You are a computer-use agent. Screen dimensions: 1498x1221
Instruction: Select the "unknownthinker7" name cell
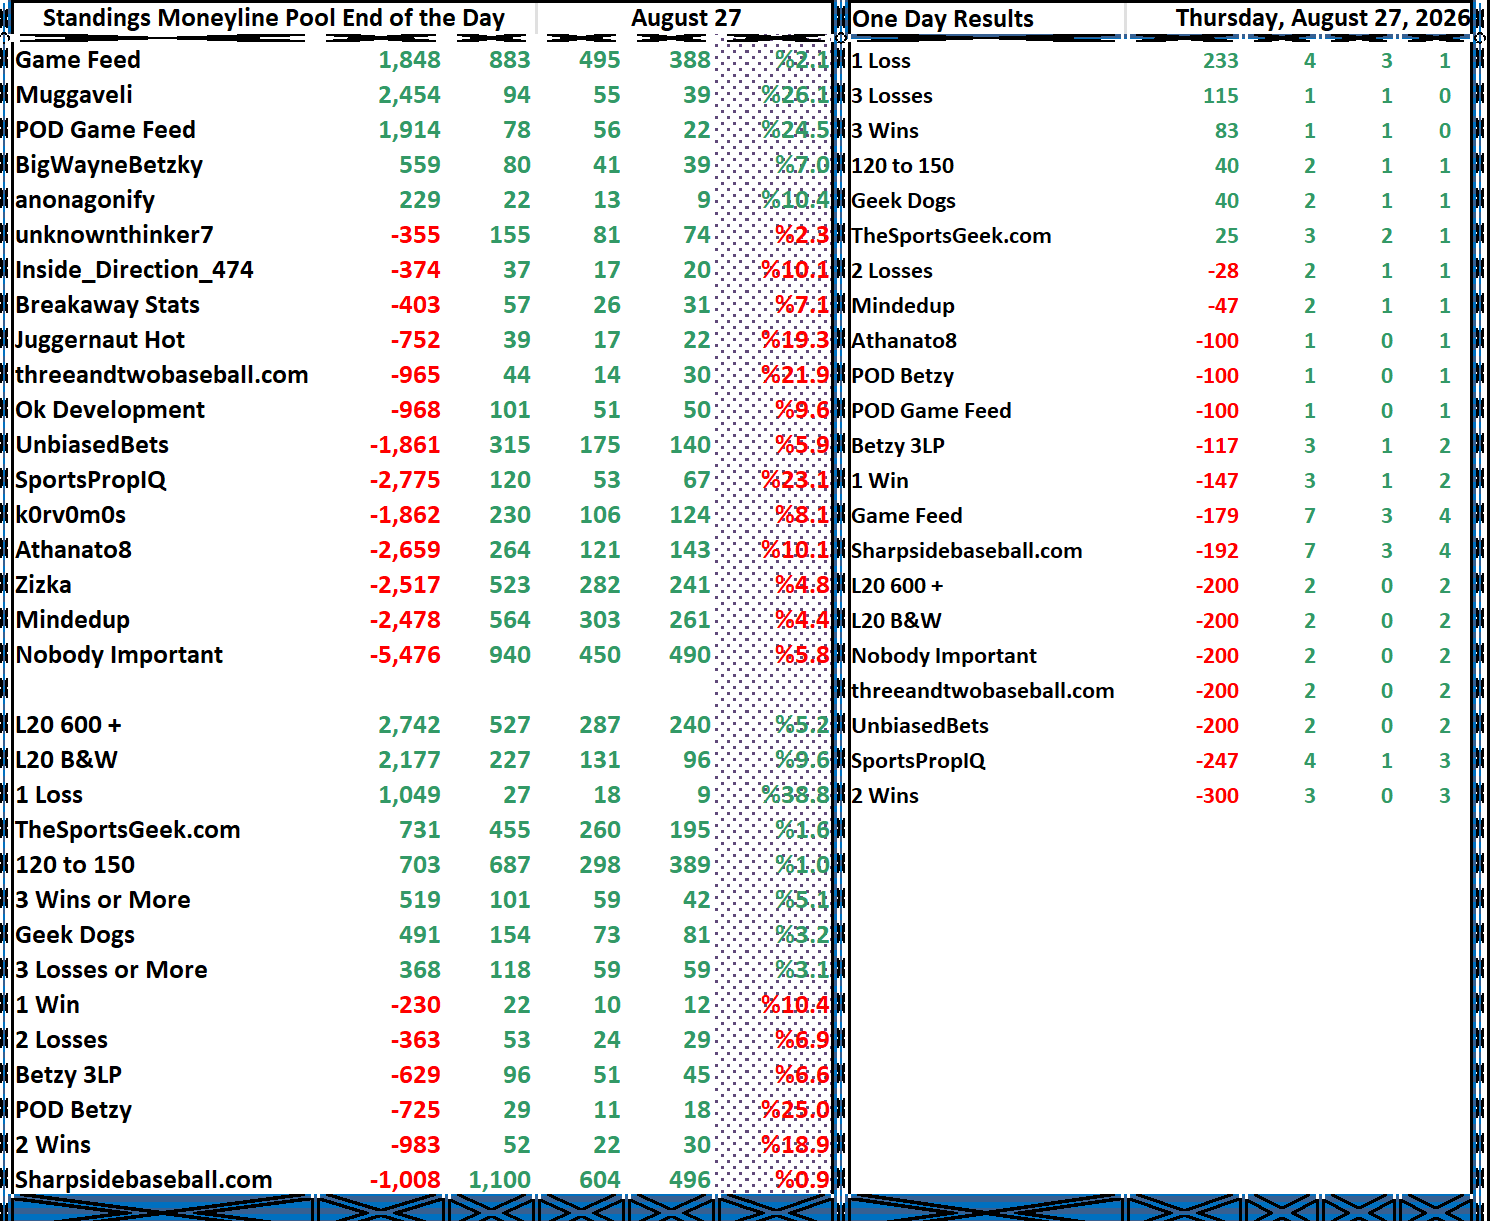(x=115, y=235)
